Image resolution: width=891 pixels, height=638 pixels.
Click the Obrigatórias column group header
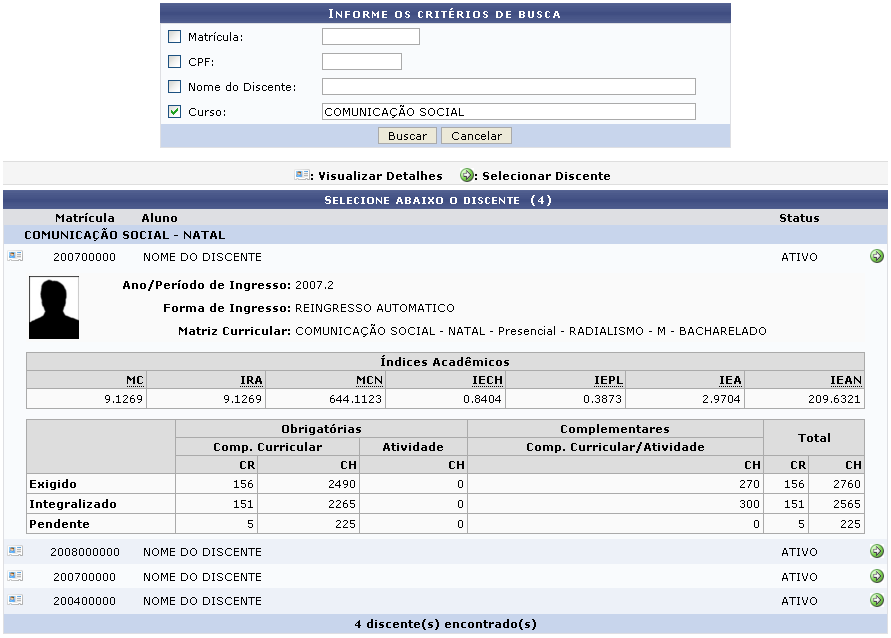(321, 429)
